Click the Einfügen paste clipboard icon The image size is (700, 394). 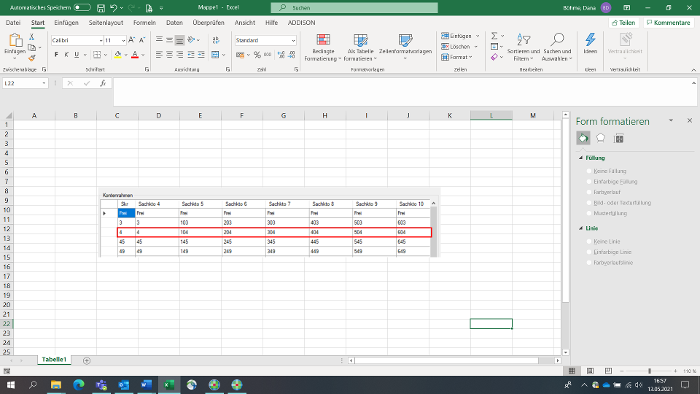[x=15, y=40]
